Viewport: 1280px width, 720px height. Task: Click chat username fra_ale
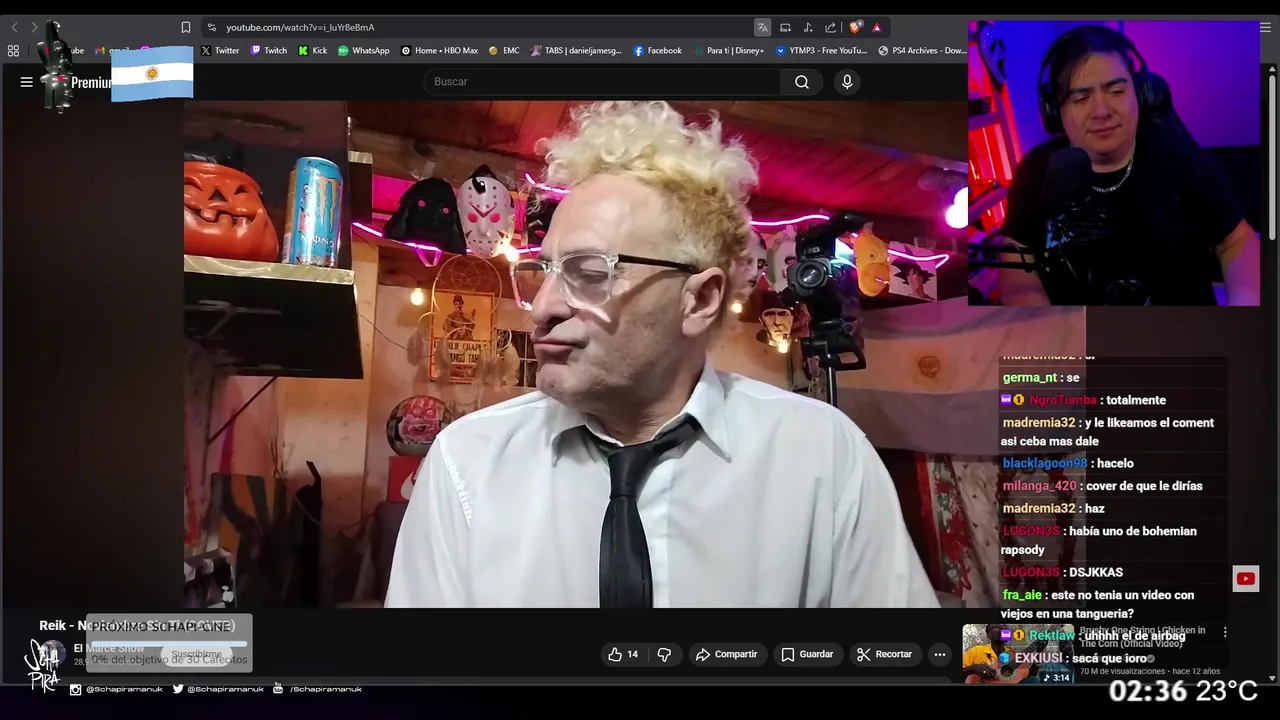[1022, 595]
